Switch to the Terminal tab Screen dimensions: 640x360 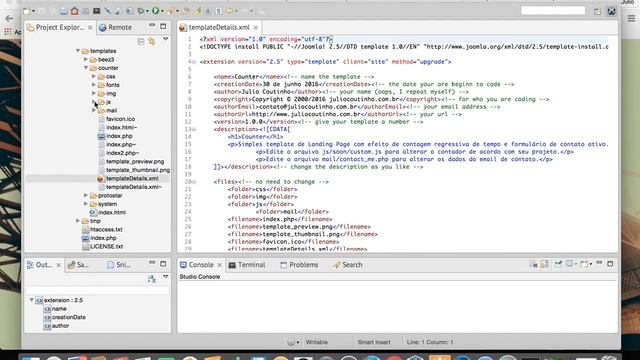click(x=247, y=265)
